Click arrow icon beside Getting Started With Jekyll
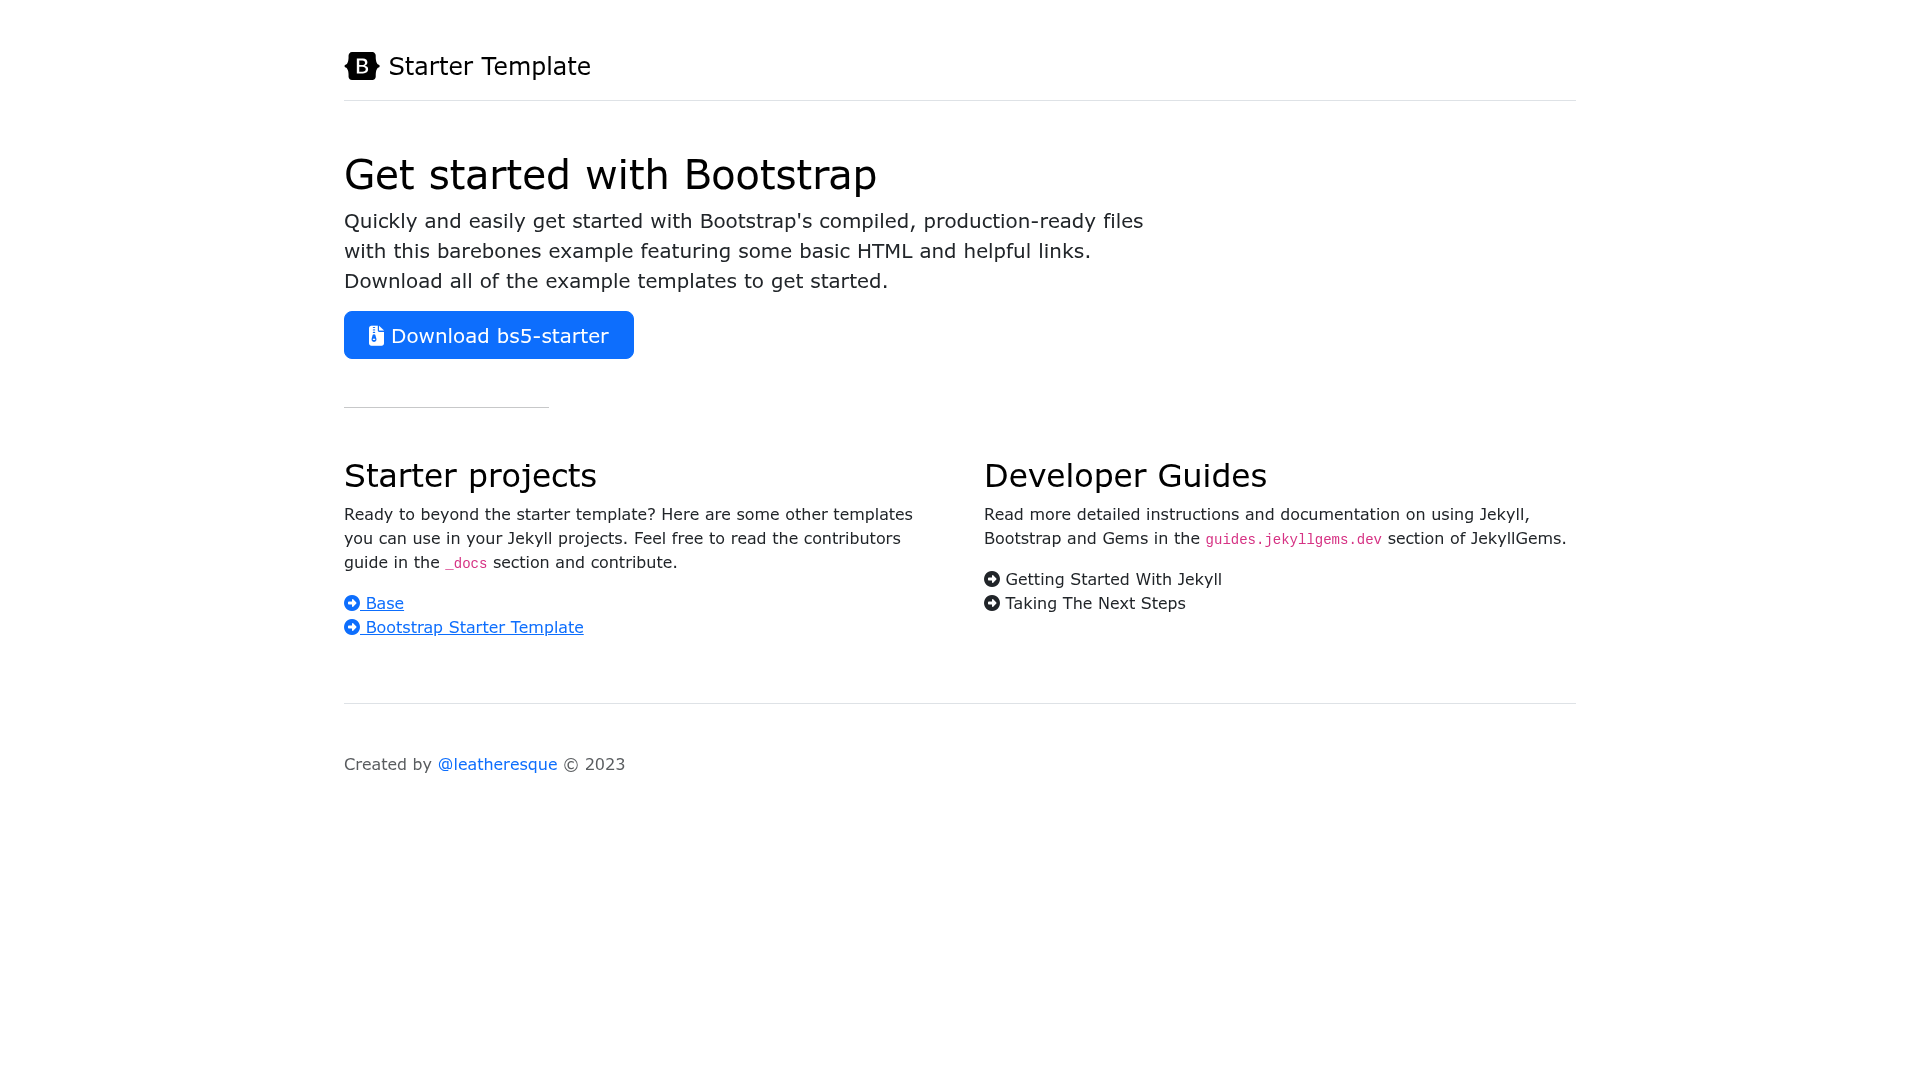The width and height of the screenshot is (1920, 1080). [x=992, y=579]
